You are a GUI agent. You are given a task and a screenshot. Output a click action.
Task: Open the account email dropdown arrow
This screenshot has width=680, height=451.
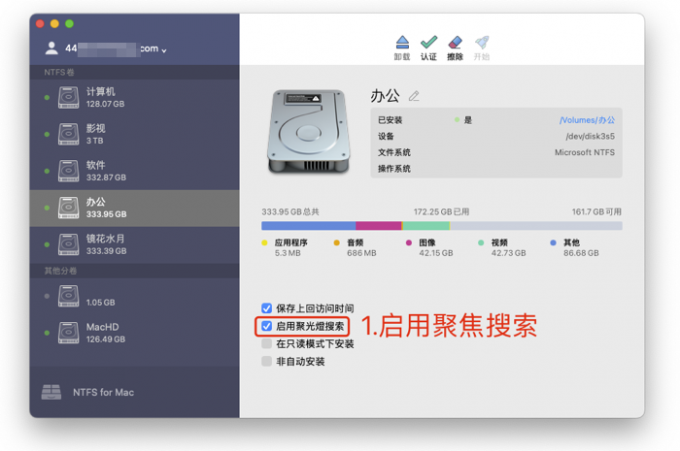click(164, 51)
